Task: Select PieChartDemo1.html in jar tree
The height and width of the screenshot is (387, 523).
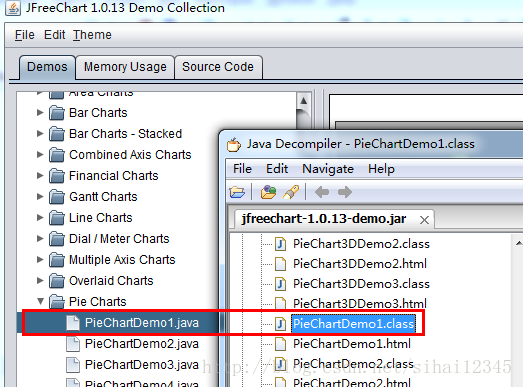Action: [x=352, y=344]
